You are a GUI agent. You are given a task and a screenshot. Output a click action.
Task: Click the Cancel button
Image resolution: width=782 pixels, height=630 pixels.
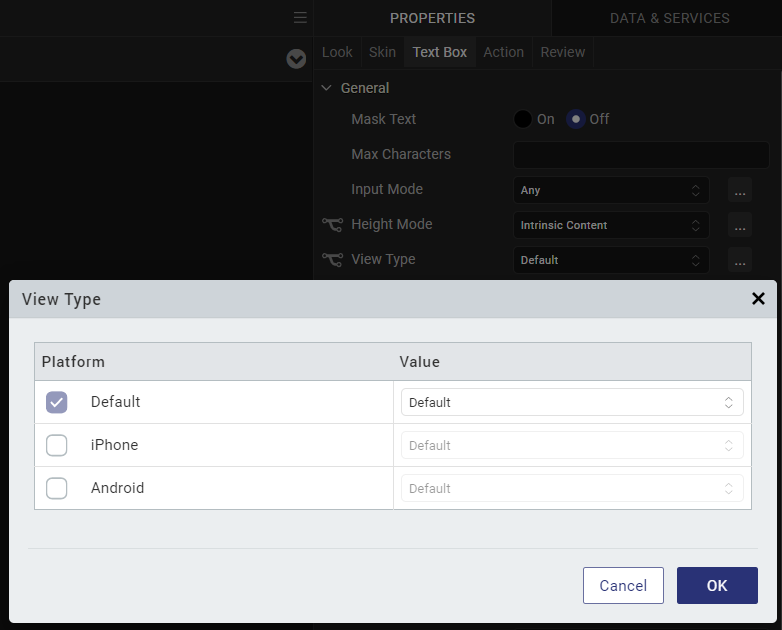click(623, 585)
